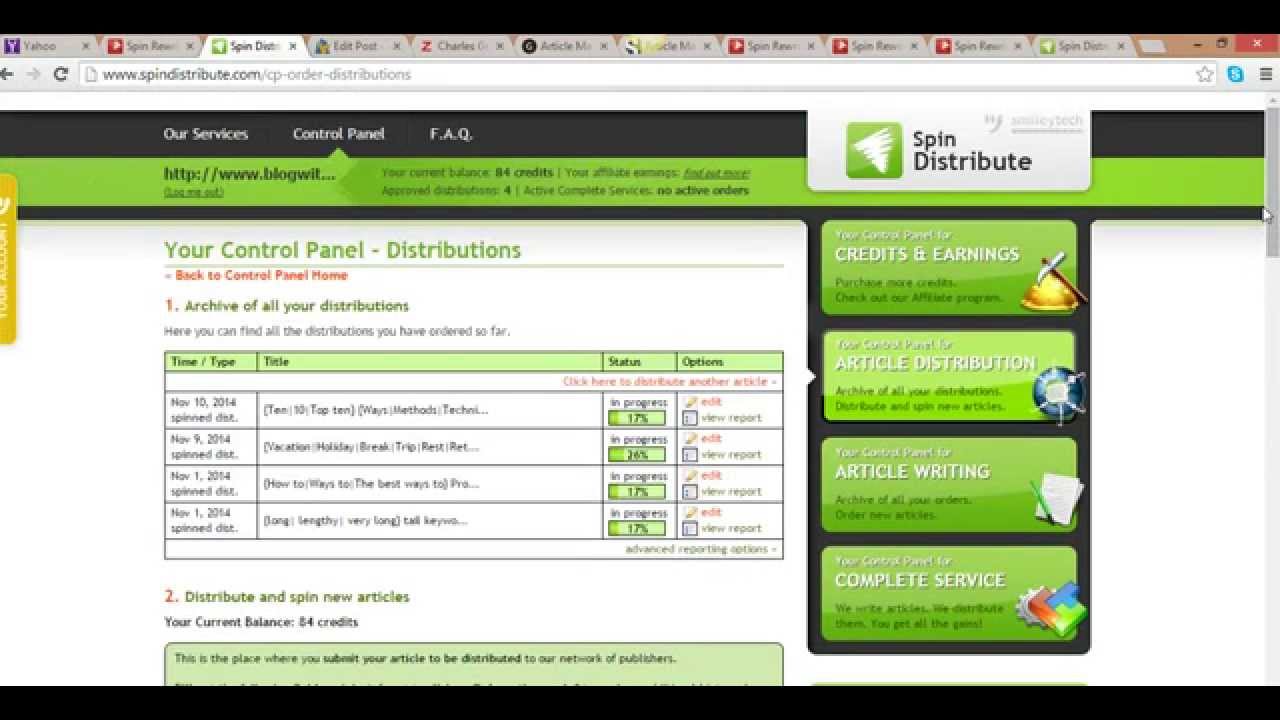Click the '(Log me out)' link
Screen dimensions: 1280x720
193,192
